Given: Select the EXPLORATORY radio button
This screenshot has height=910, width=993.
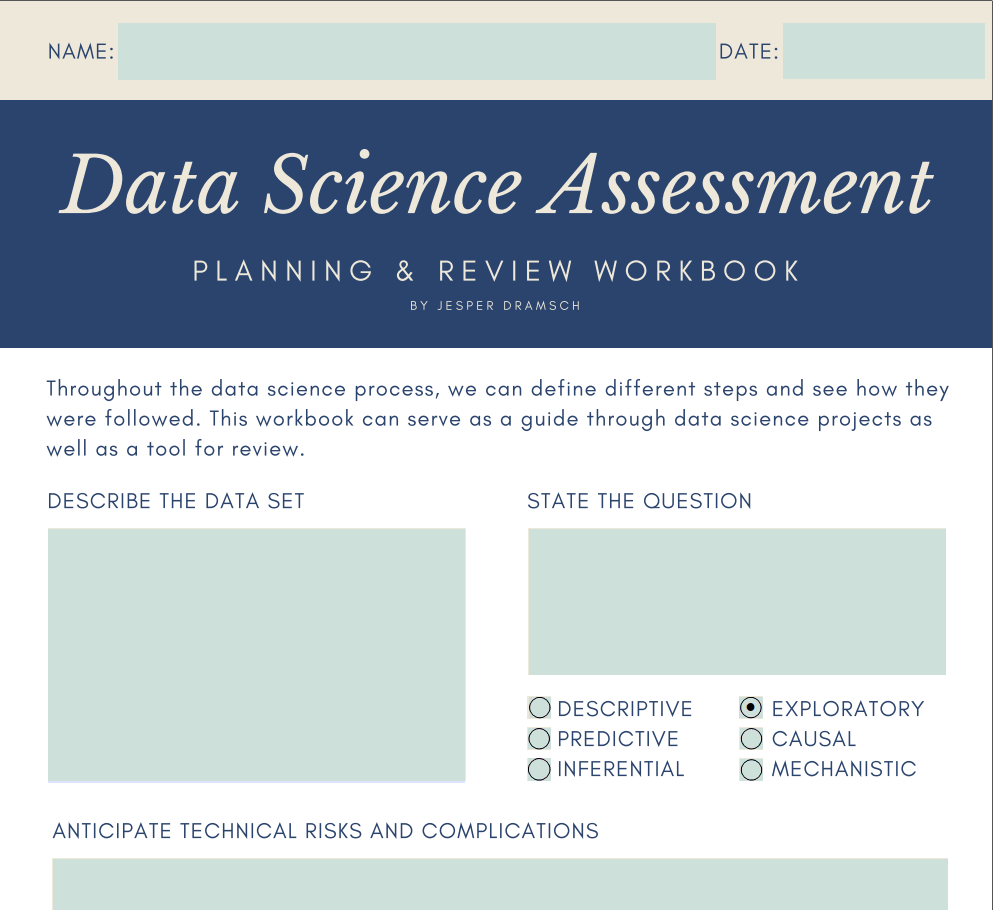Looking at the screenshot, I should pyautogui.click(x=751, y=707).
